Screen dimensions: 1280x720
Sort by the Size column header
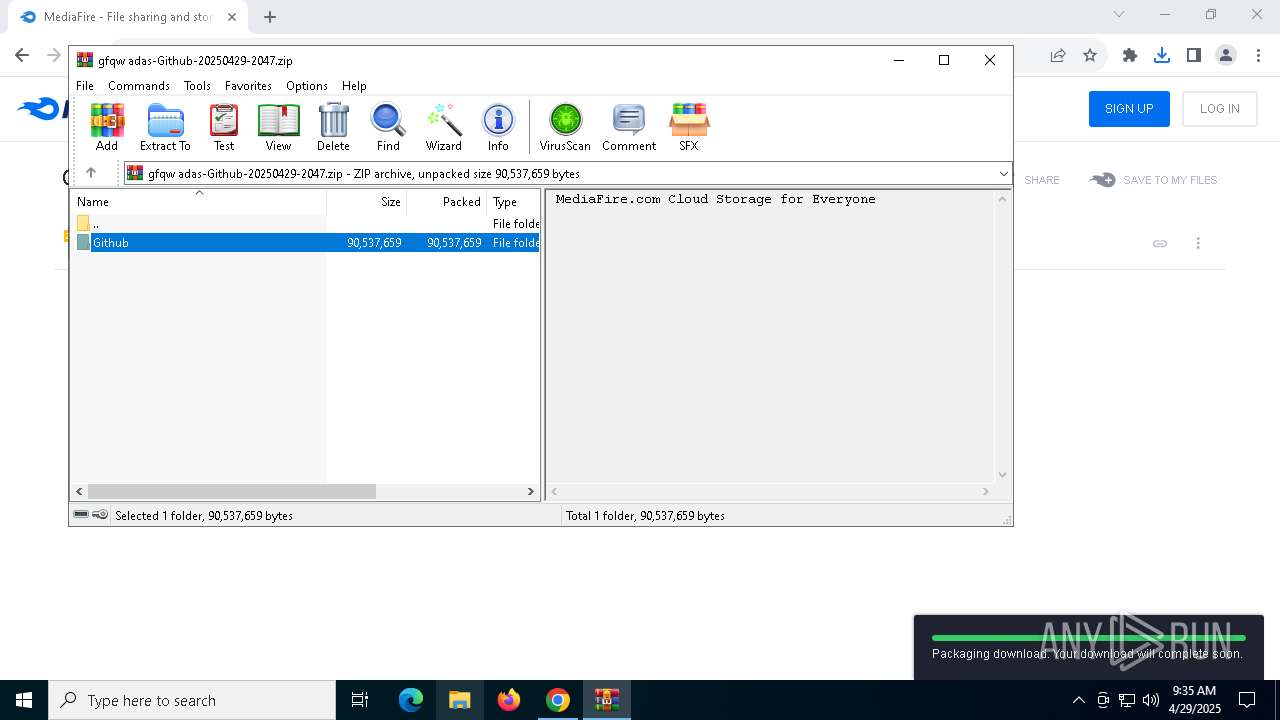pyautogui.click(x=366, y=202)
